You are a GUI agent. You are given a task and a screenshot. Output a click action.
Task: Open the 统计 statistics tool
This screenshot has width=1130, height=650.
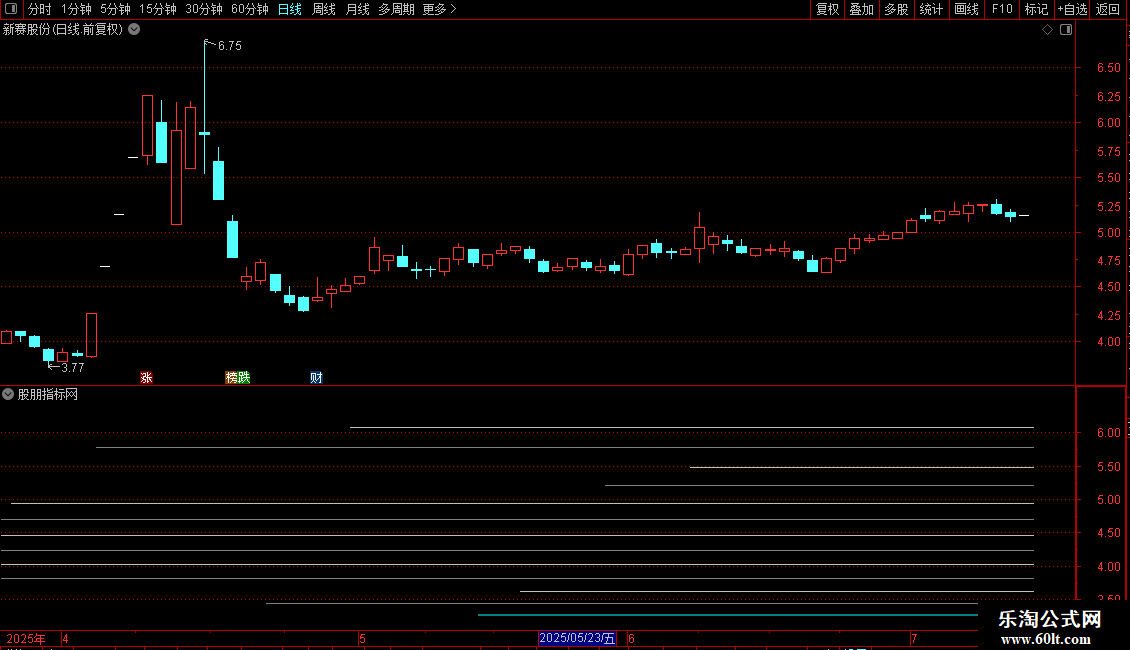pos(930,9)
